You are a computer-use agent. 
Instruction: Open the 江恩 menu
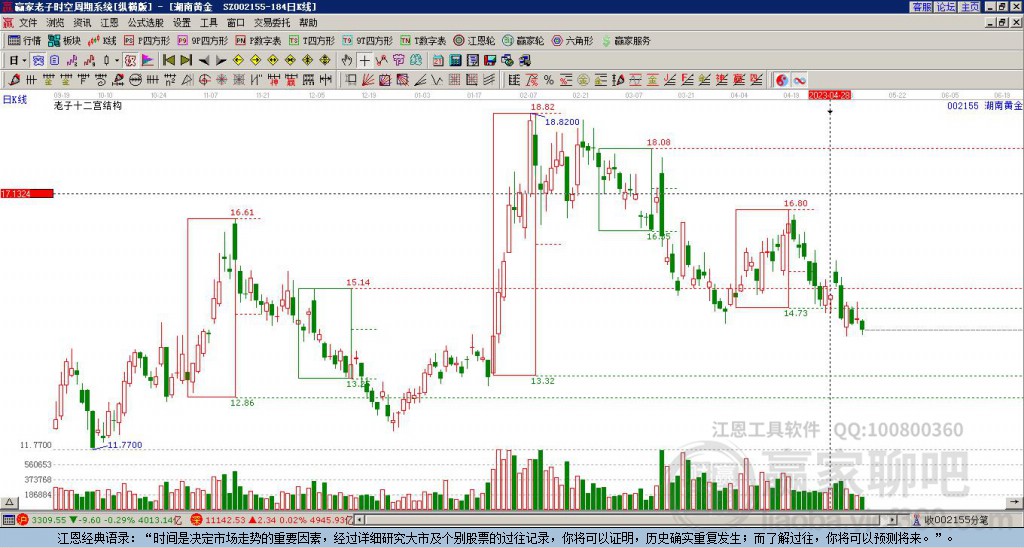click(109, 23)
